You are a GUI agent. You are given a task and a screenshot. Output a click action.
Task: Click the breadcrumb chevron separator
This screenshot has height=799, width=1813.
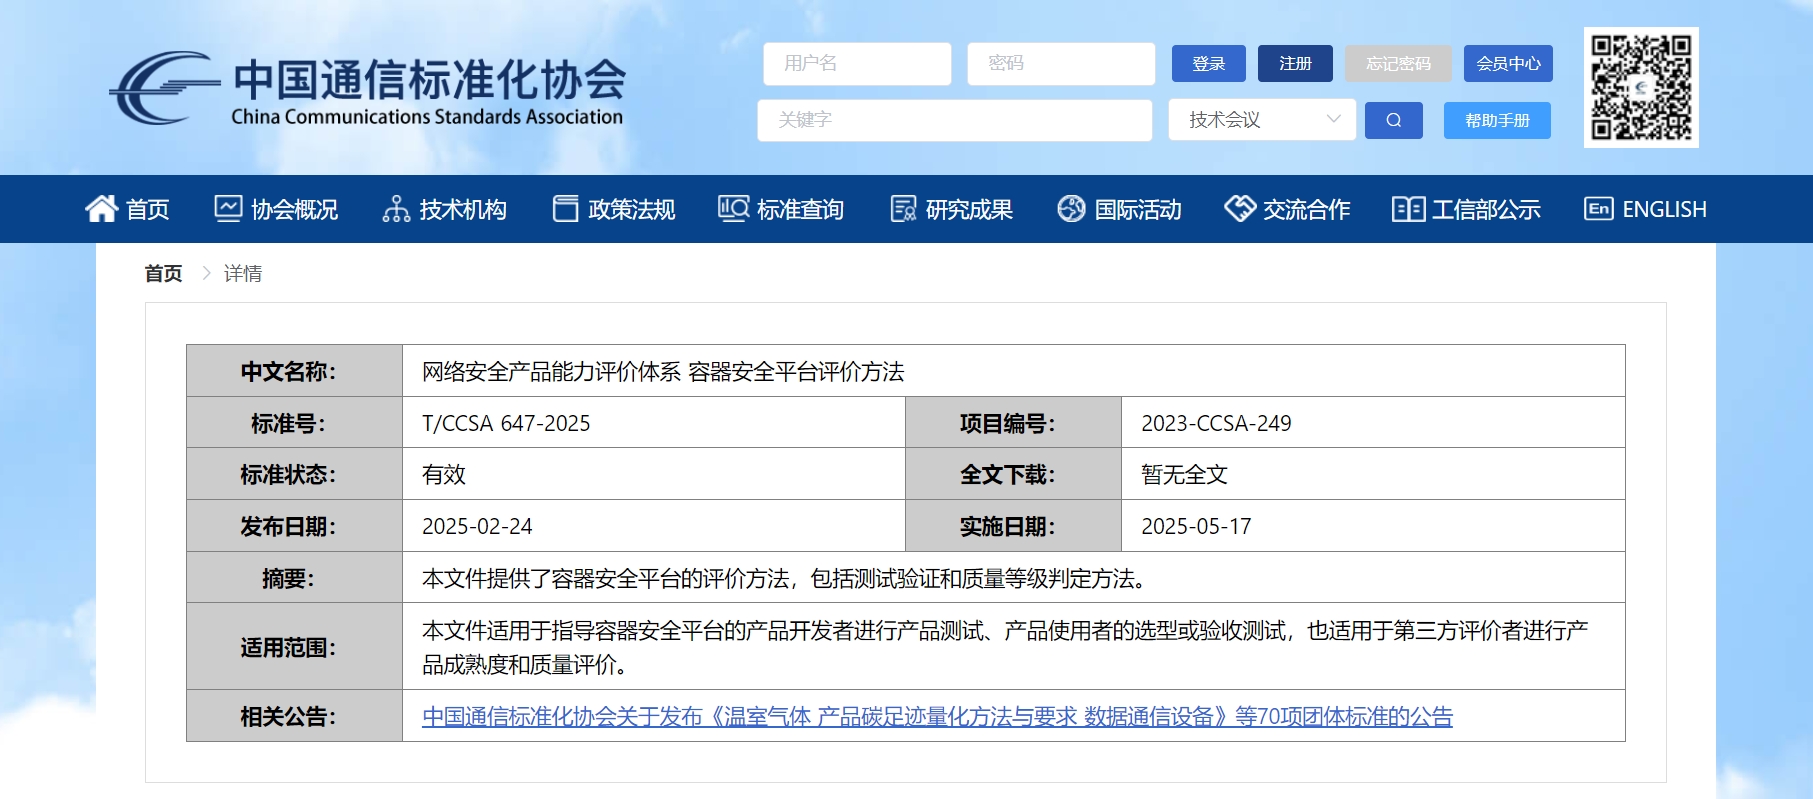[x=206, y=273]
